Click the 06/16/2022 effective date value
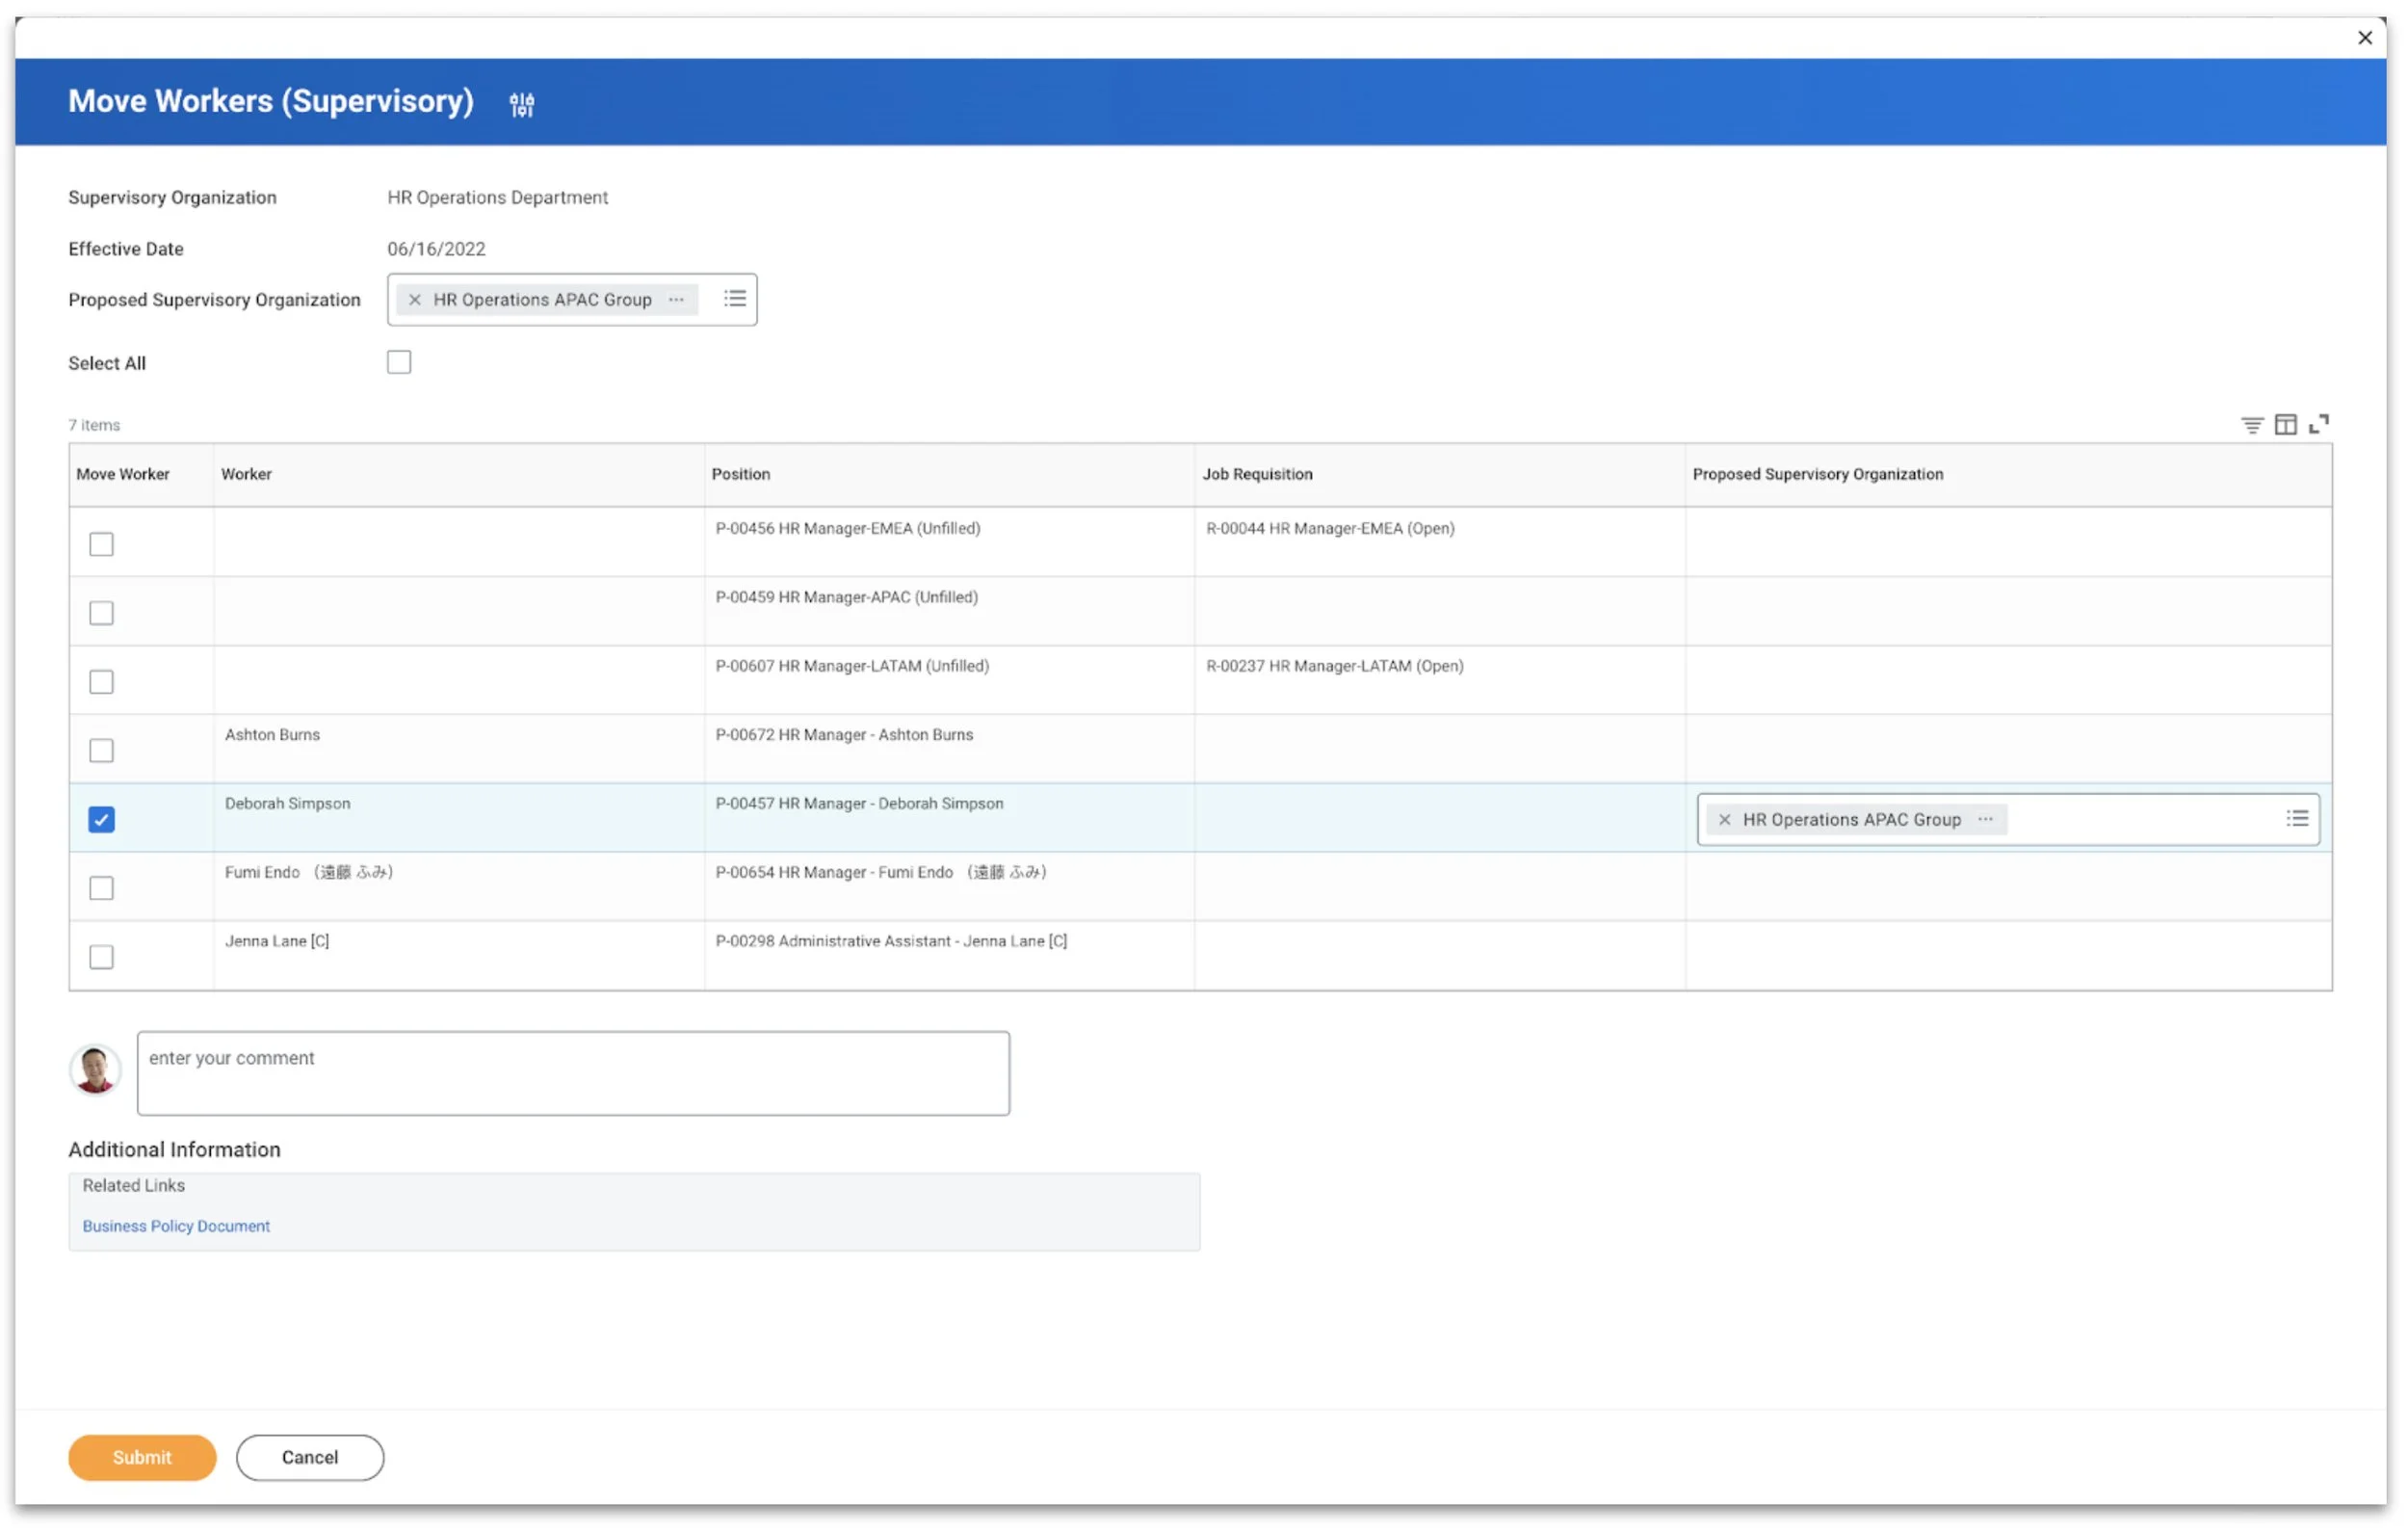This screenshot has height=1531, width=2408. click(436, 249)
